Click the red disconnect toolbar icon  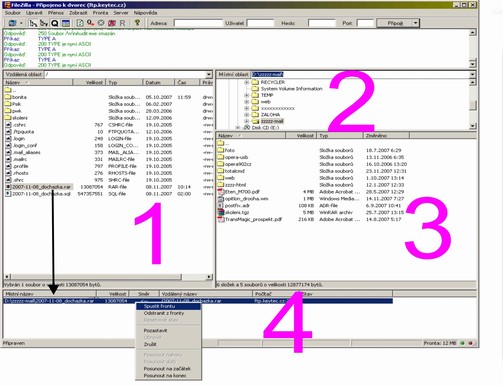[x=112, y=23]
